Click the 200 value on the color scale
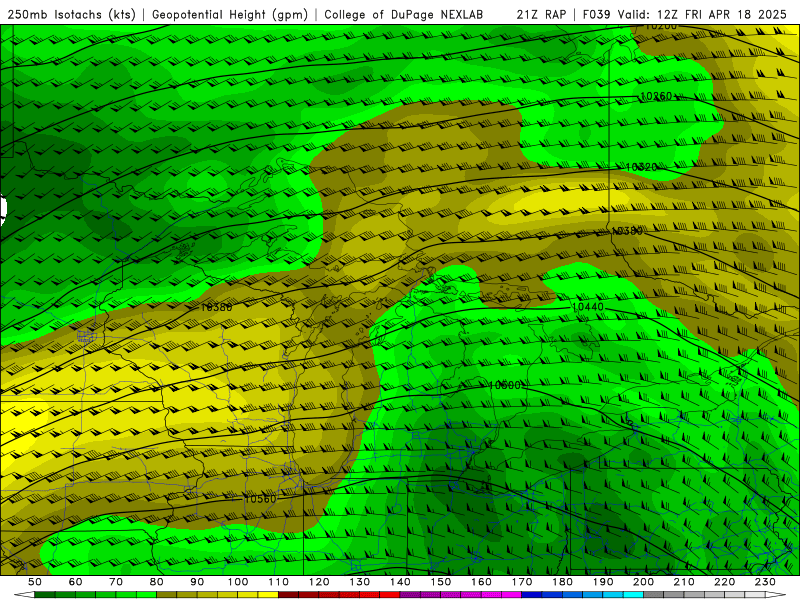The image size is (800, 600). coord(643,582)
